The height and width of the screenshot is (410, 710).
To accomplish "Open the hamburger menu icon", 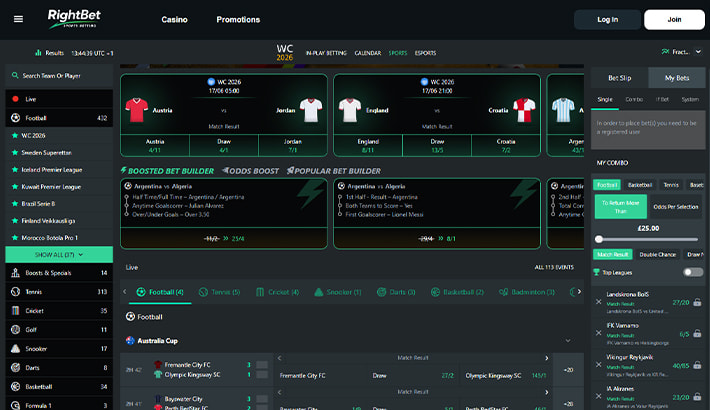I will (x=18, y=19).
